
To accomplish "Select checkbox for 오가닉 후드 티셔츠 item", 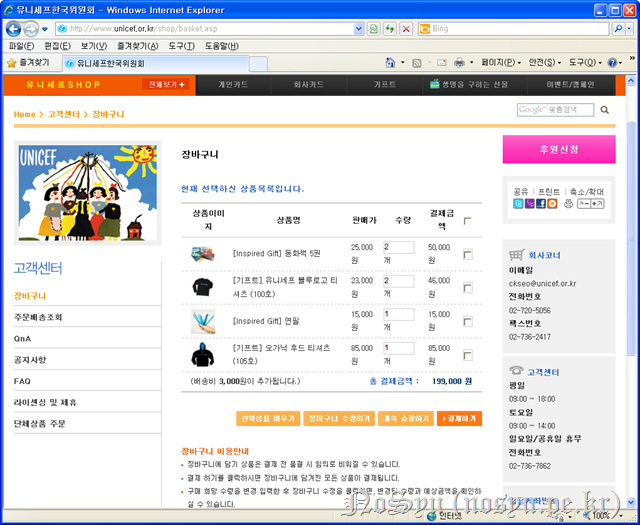I will pos(468,354).
